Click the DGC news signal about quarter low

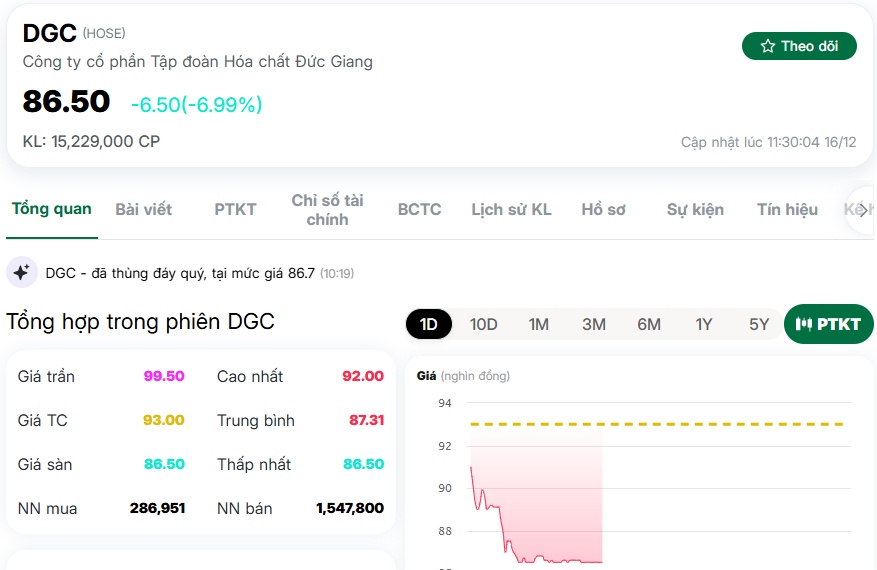click(x=180, y=273)
